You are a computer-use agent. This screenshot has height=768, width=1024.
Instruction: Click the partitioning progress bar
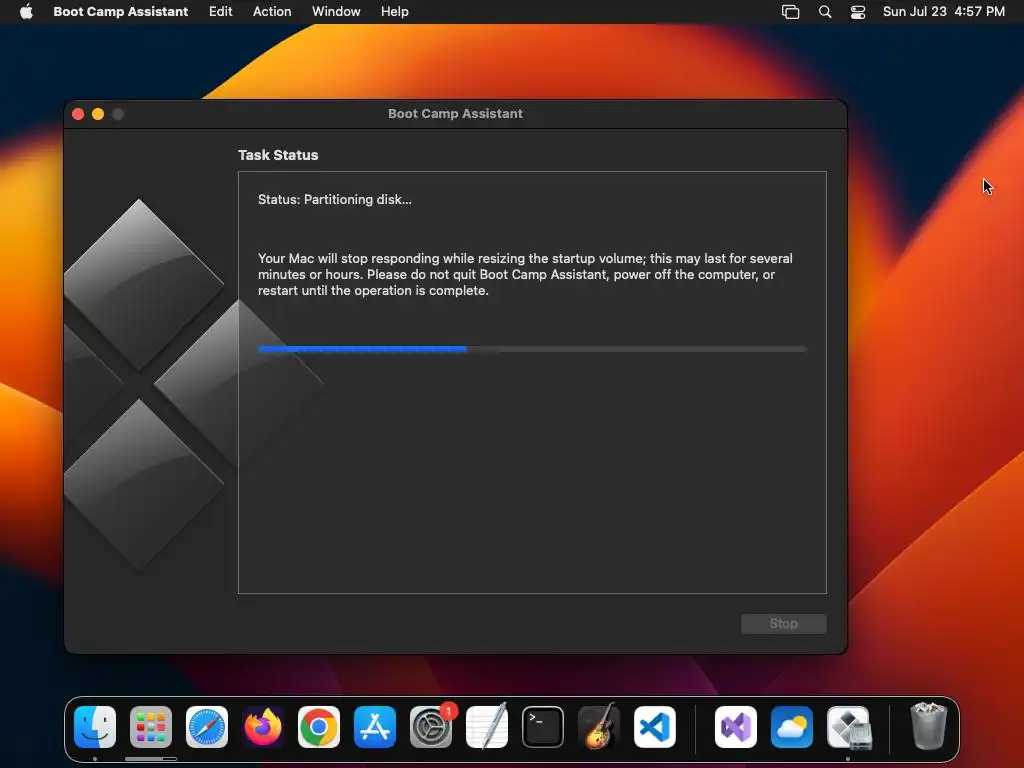(532, 349)
